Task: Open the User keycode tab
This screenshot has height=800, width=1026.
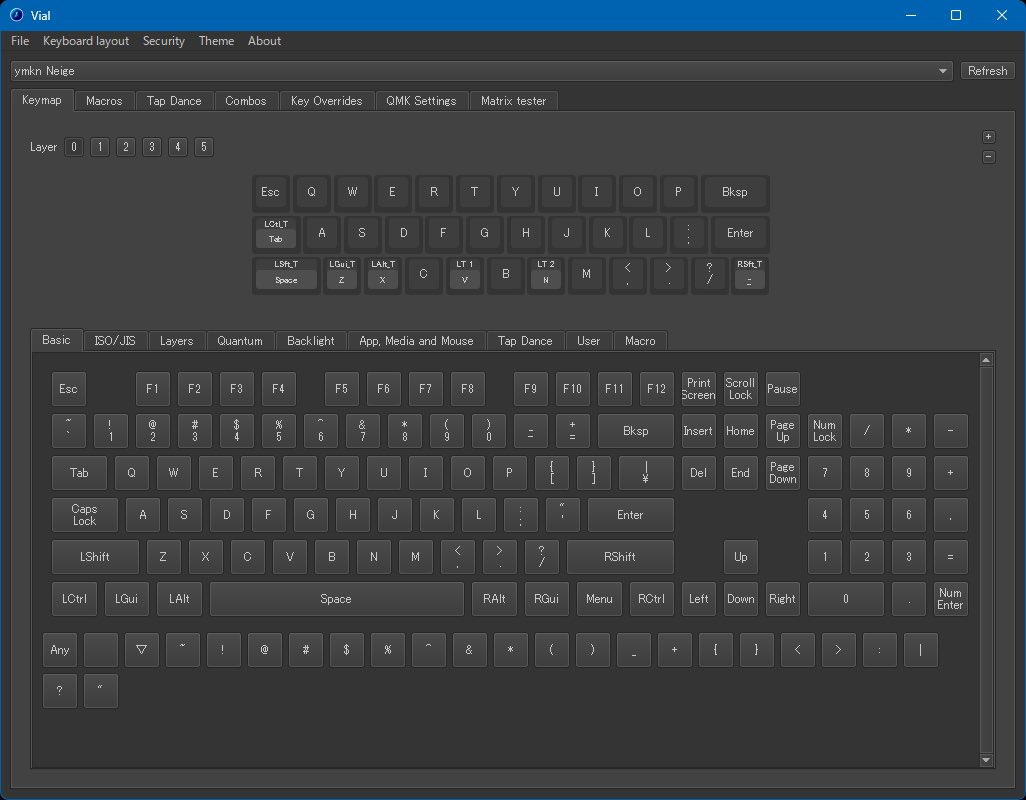Action: click(588, 341)
